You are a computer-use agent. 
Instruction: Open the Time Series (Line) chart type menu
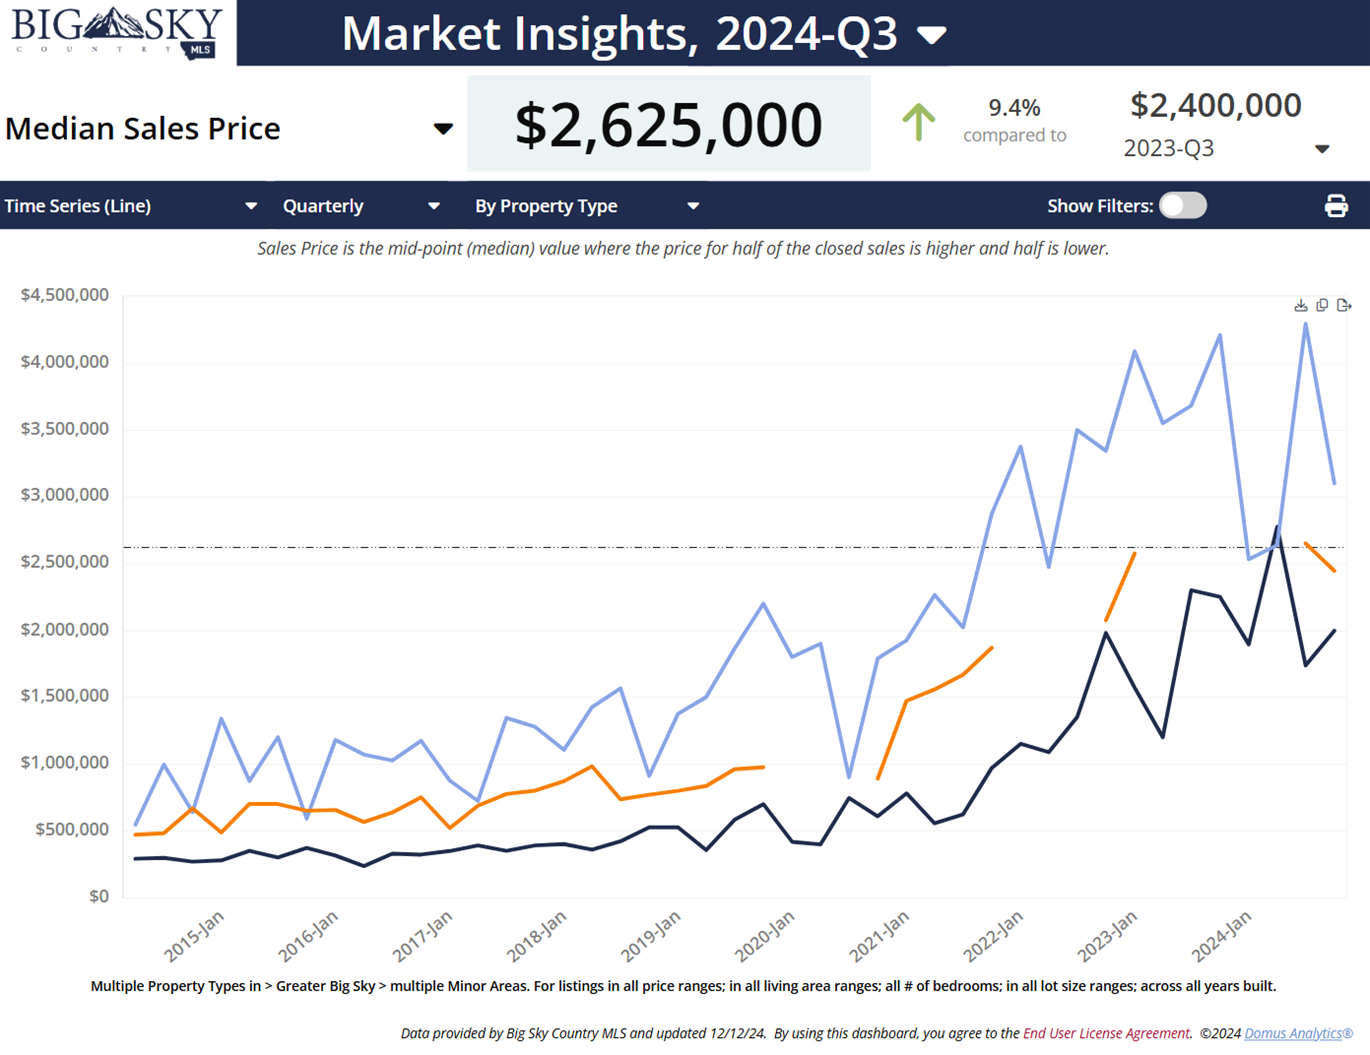[251, 206]
